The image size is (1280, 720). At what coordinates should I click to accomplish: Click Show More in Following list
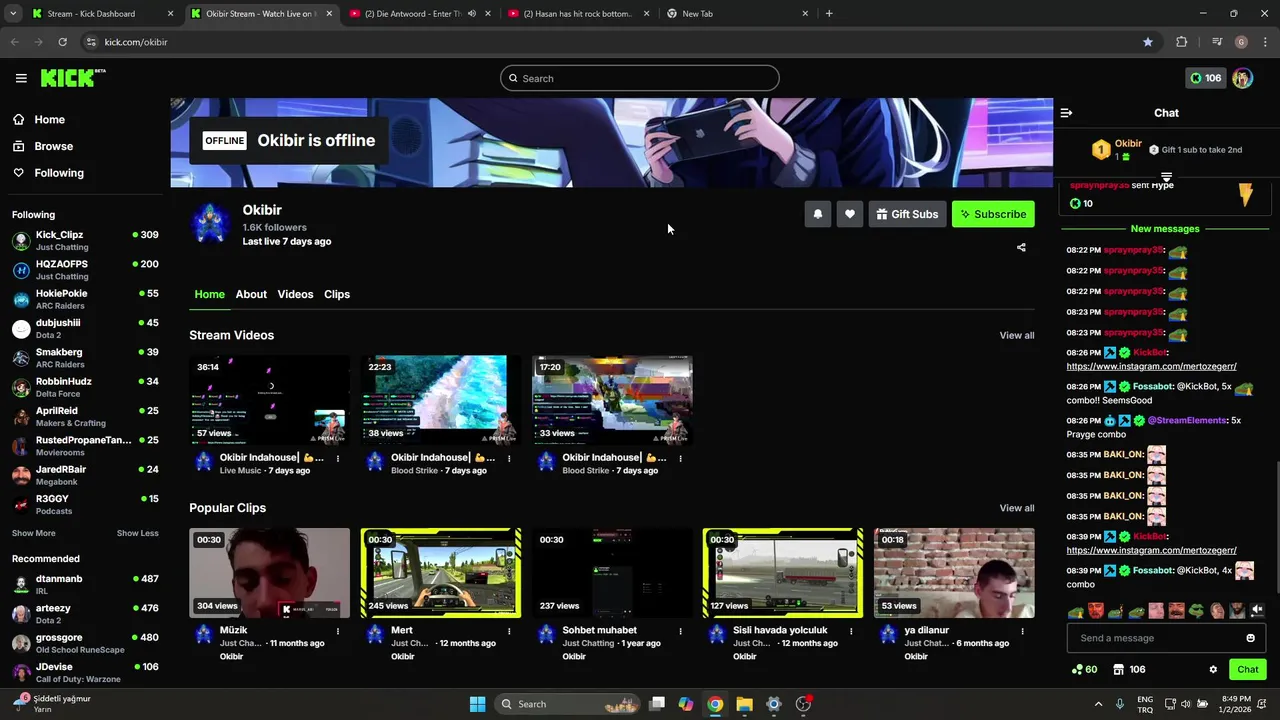click(34, 533)
